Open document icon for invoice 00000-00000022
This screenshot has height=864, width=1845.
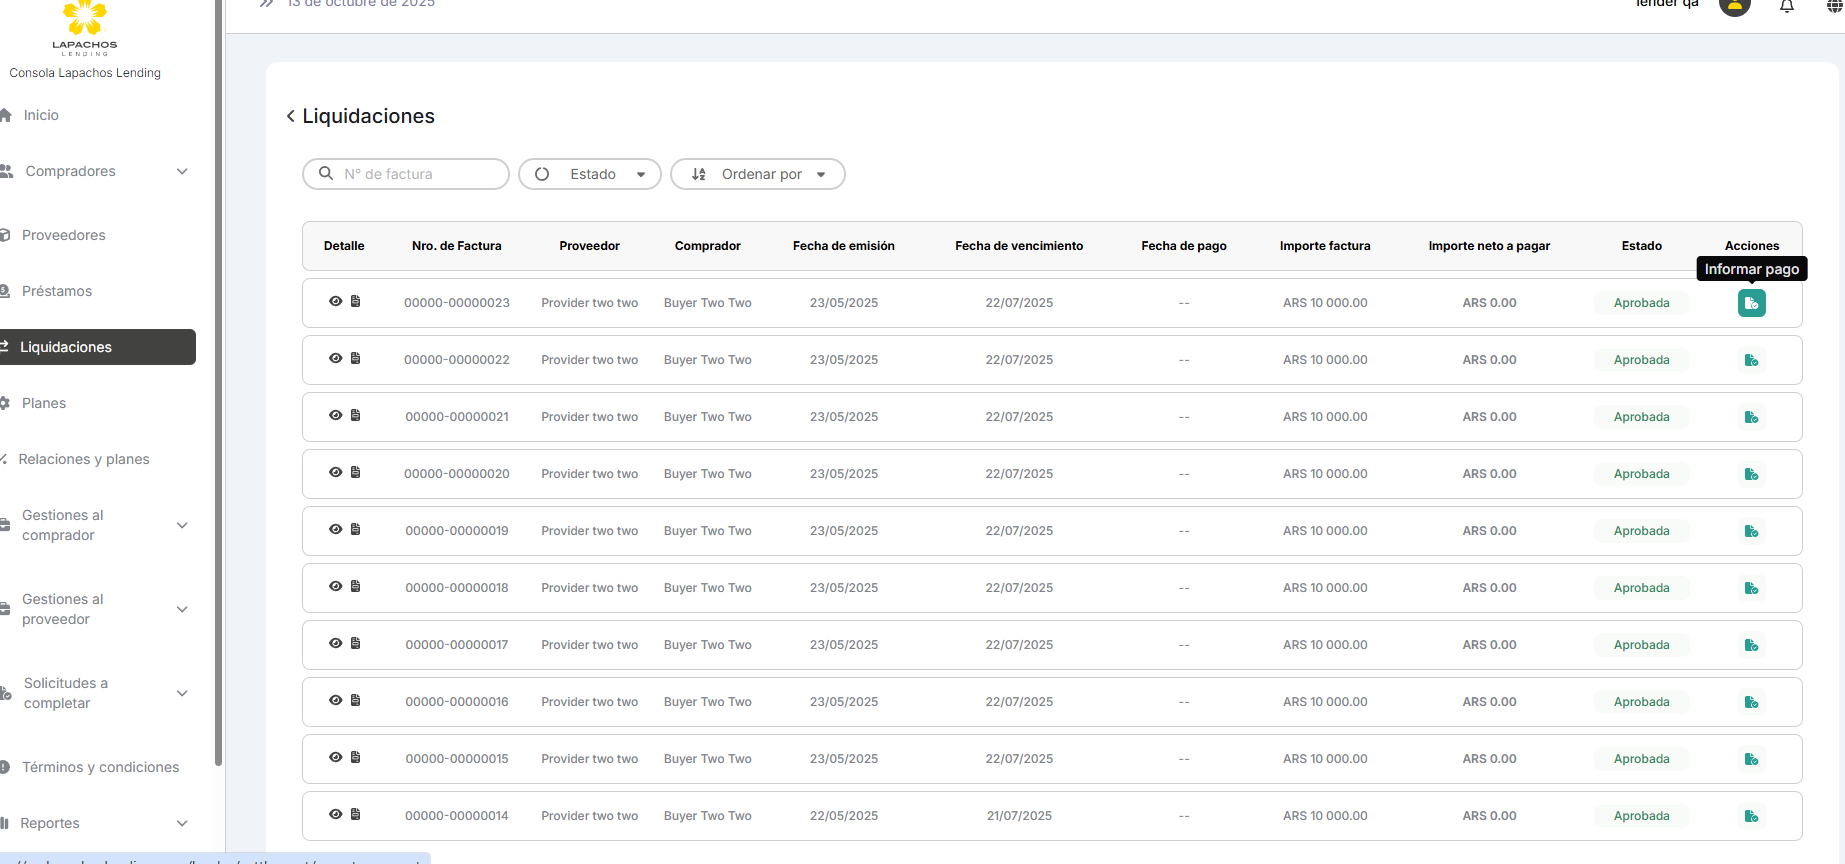(x=355, y=358)
